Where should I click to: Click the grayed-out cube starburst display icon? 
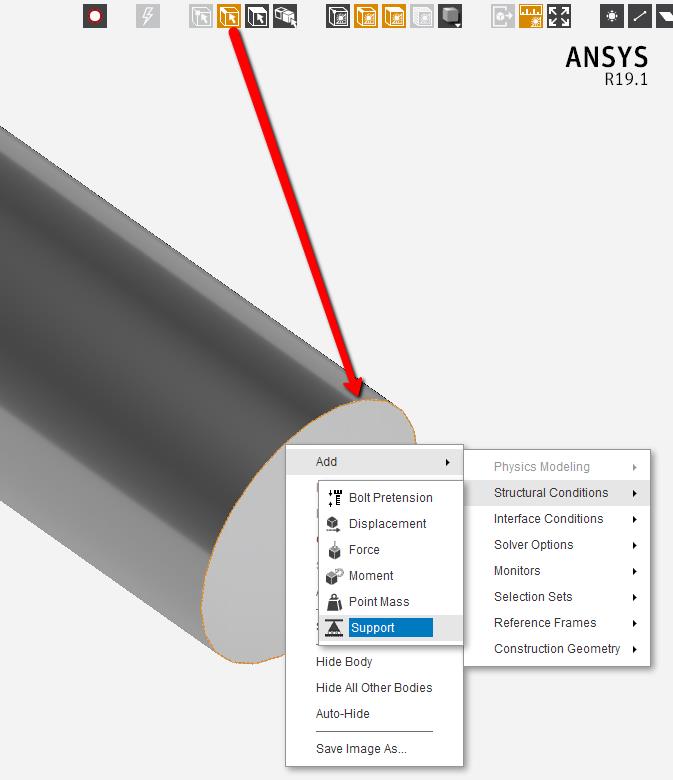pos(422,16)
